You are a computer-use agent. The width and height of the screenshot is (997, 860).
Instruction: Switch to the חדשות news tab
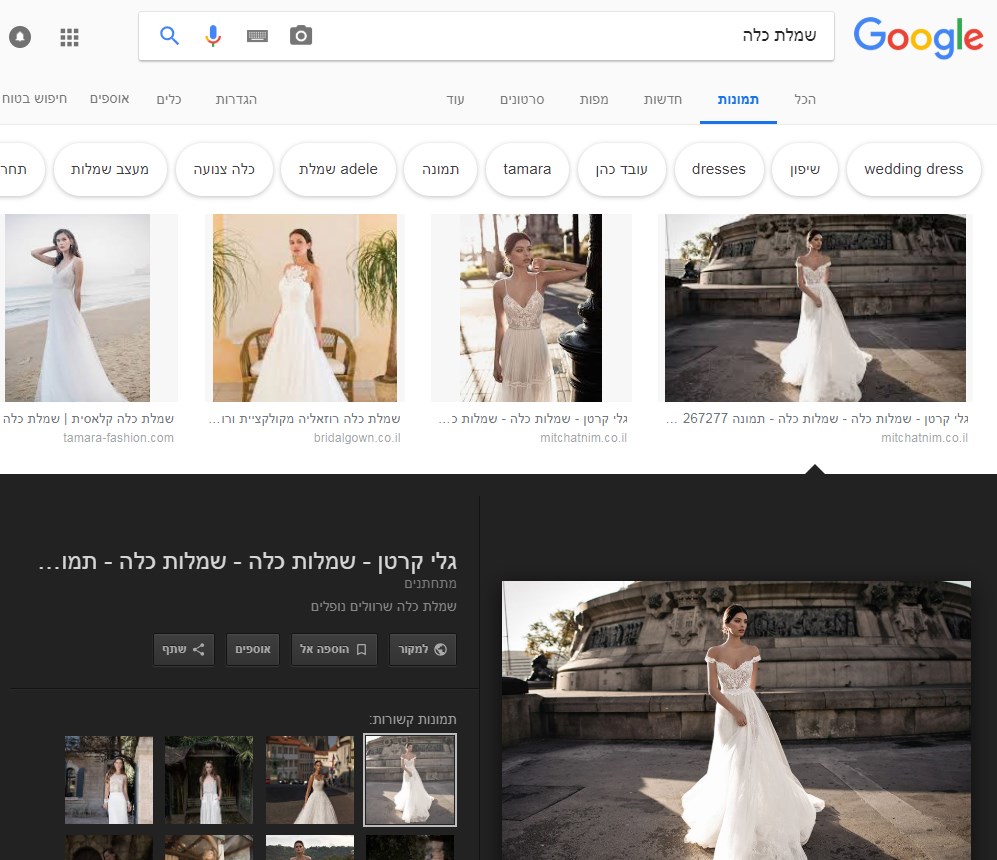pyautogui.click(x=661, y=100)
